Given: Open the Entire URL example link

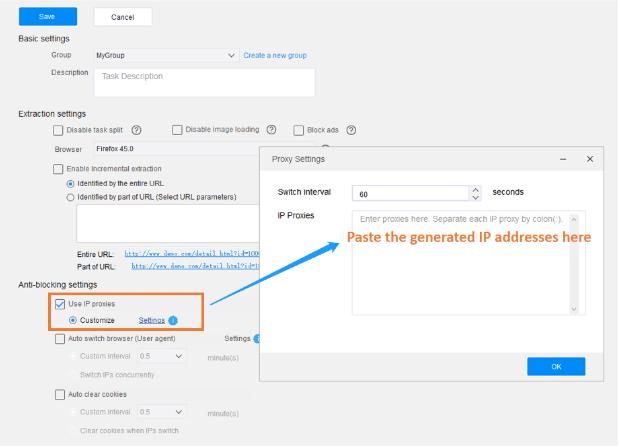Looking at the screenshot, I should [x=192, y=254].
